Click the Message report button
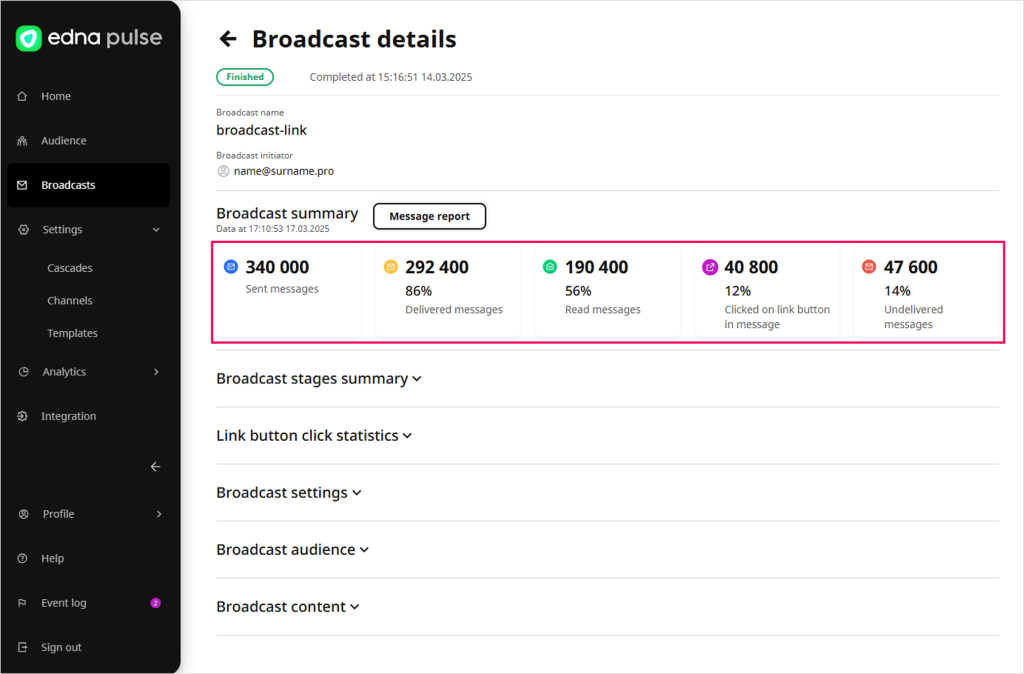 click(429, 216)
